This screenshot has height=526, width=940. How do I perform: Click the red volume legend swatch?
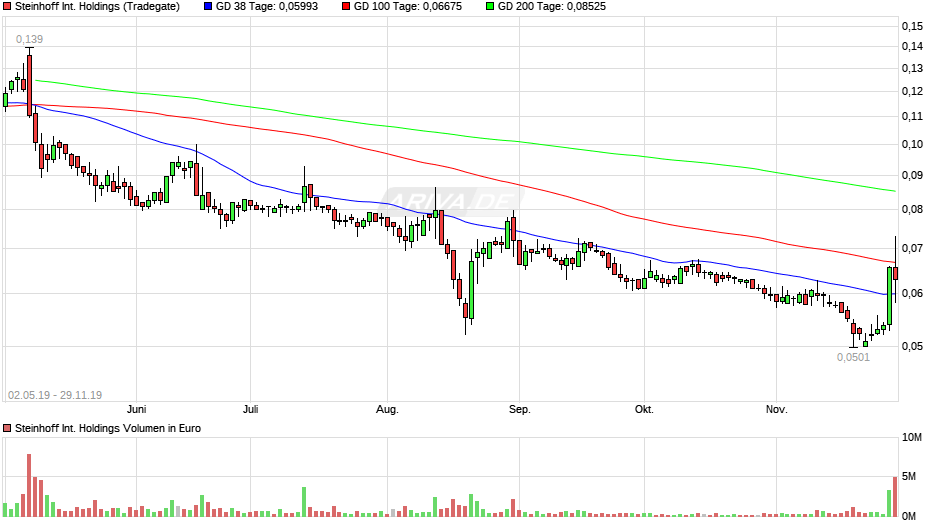click(7, 428)
